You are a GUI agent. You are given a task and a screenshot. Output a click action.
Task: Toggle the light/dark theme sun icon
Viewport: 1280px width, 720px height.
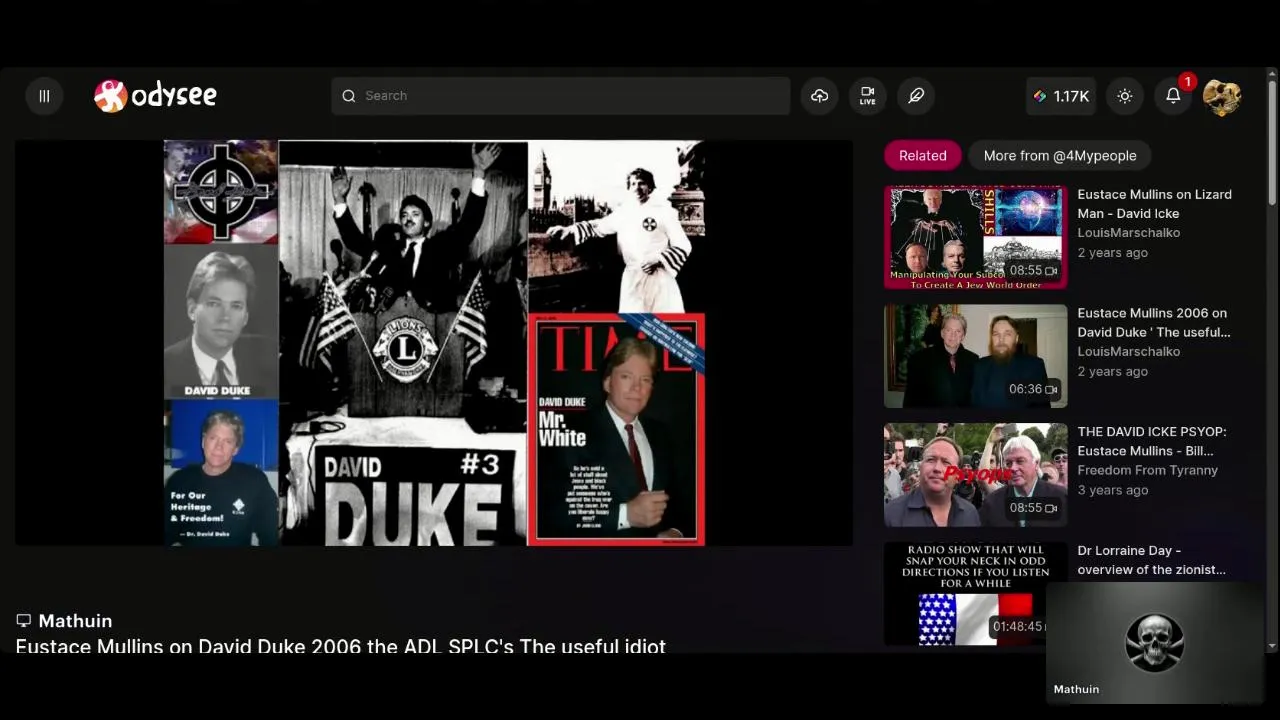[1125, 96]
